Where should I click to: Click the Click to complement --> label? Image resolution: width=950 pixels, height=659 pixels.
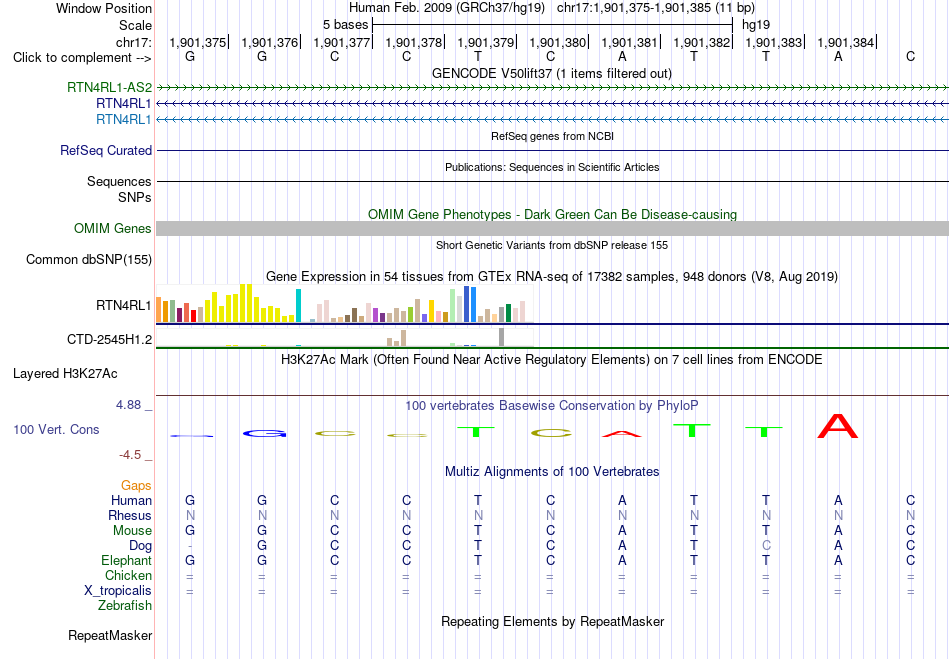pyautogui.click(x=82, y=58)
